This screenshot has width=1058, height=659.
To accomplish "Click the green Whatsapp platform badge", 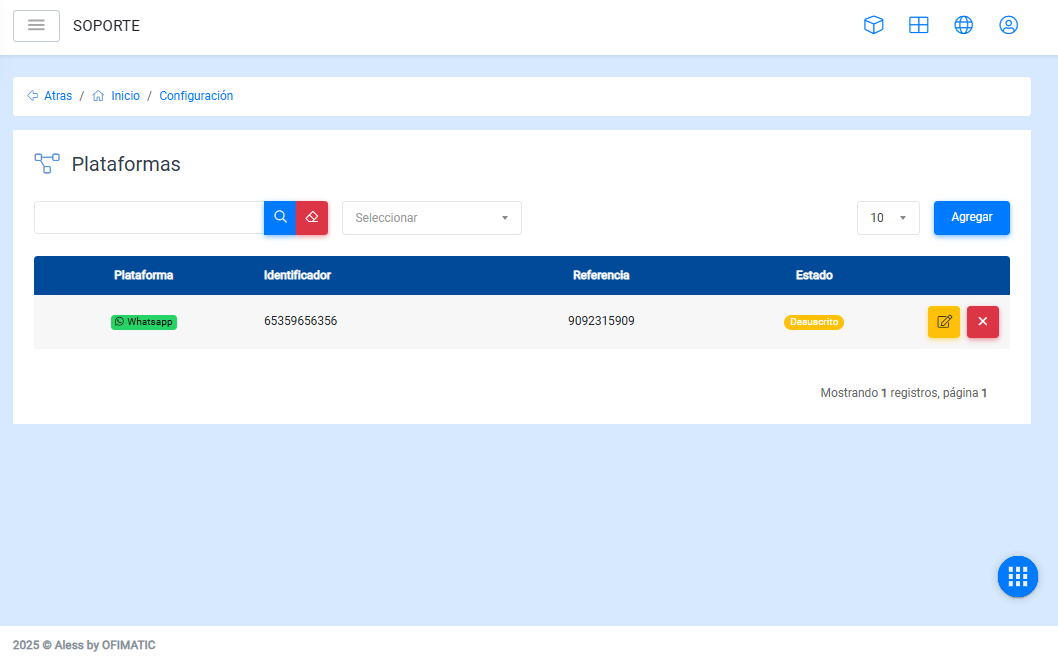I will 144,322.
